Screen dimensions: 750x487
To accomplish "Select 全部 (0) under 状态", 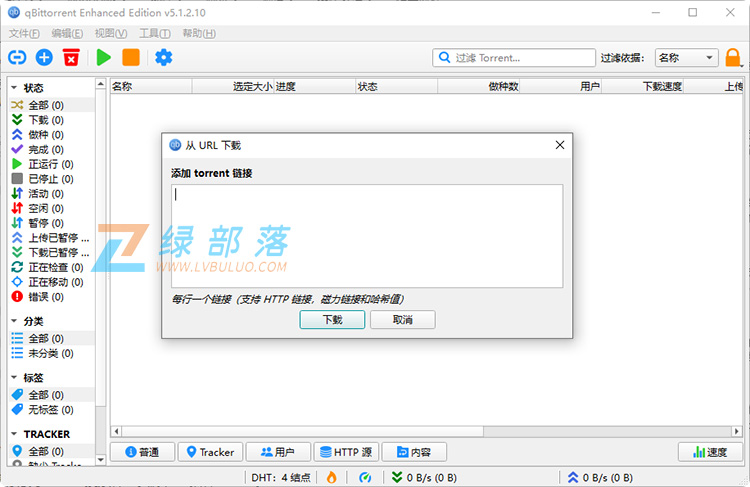I will click(52, 105).
